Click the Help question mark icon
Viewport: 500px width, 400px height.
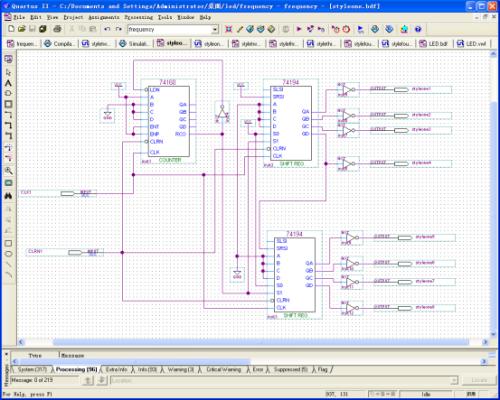click(x=418, y=29)
